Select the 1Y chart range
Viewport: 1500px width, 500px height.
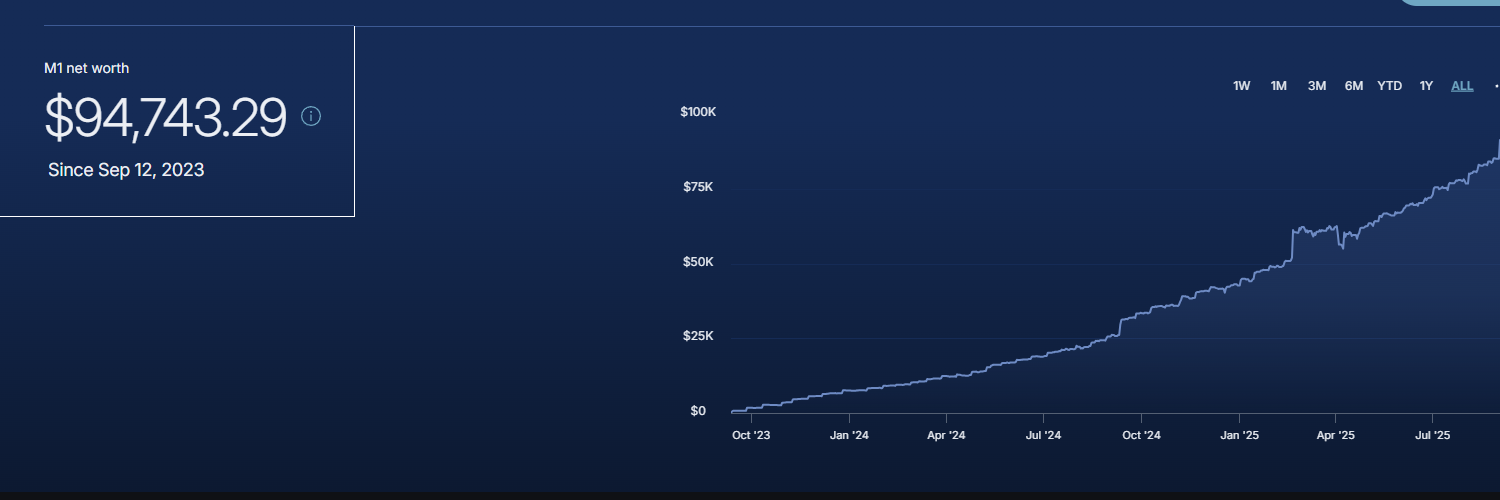[1427, 86]
